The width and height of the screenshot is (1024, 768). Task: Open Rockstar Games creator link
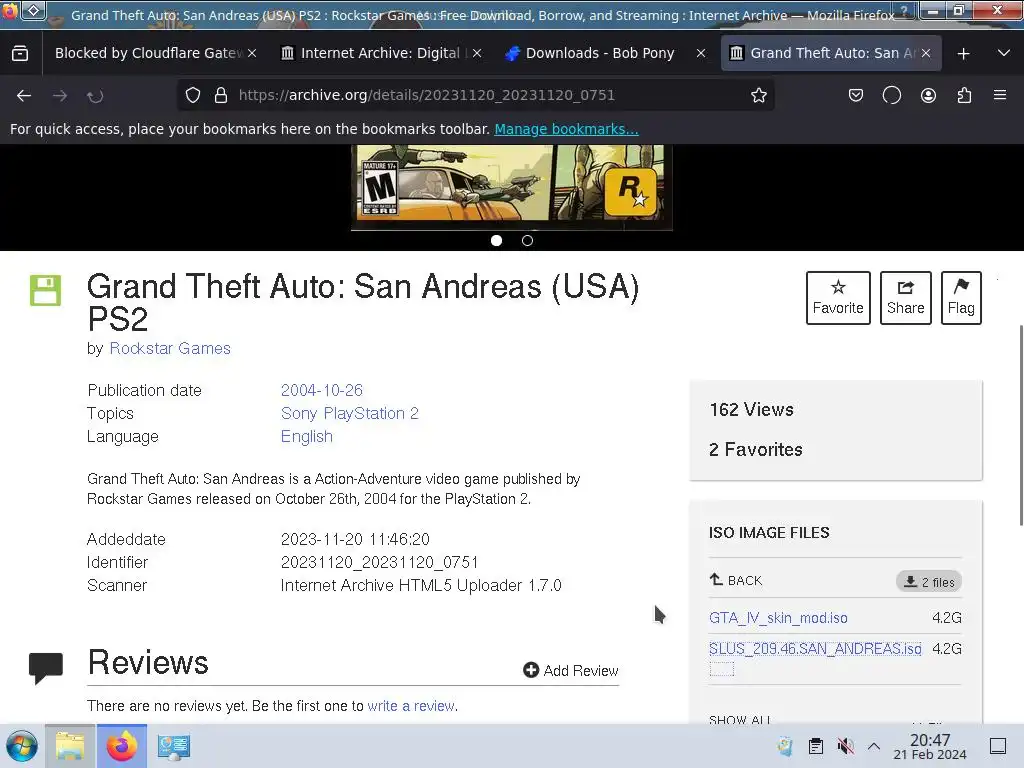170,349
